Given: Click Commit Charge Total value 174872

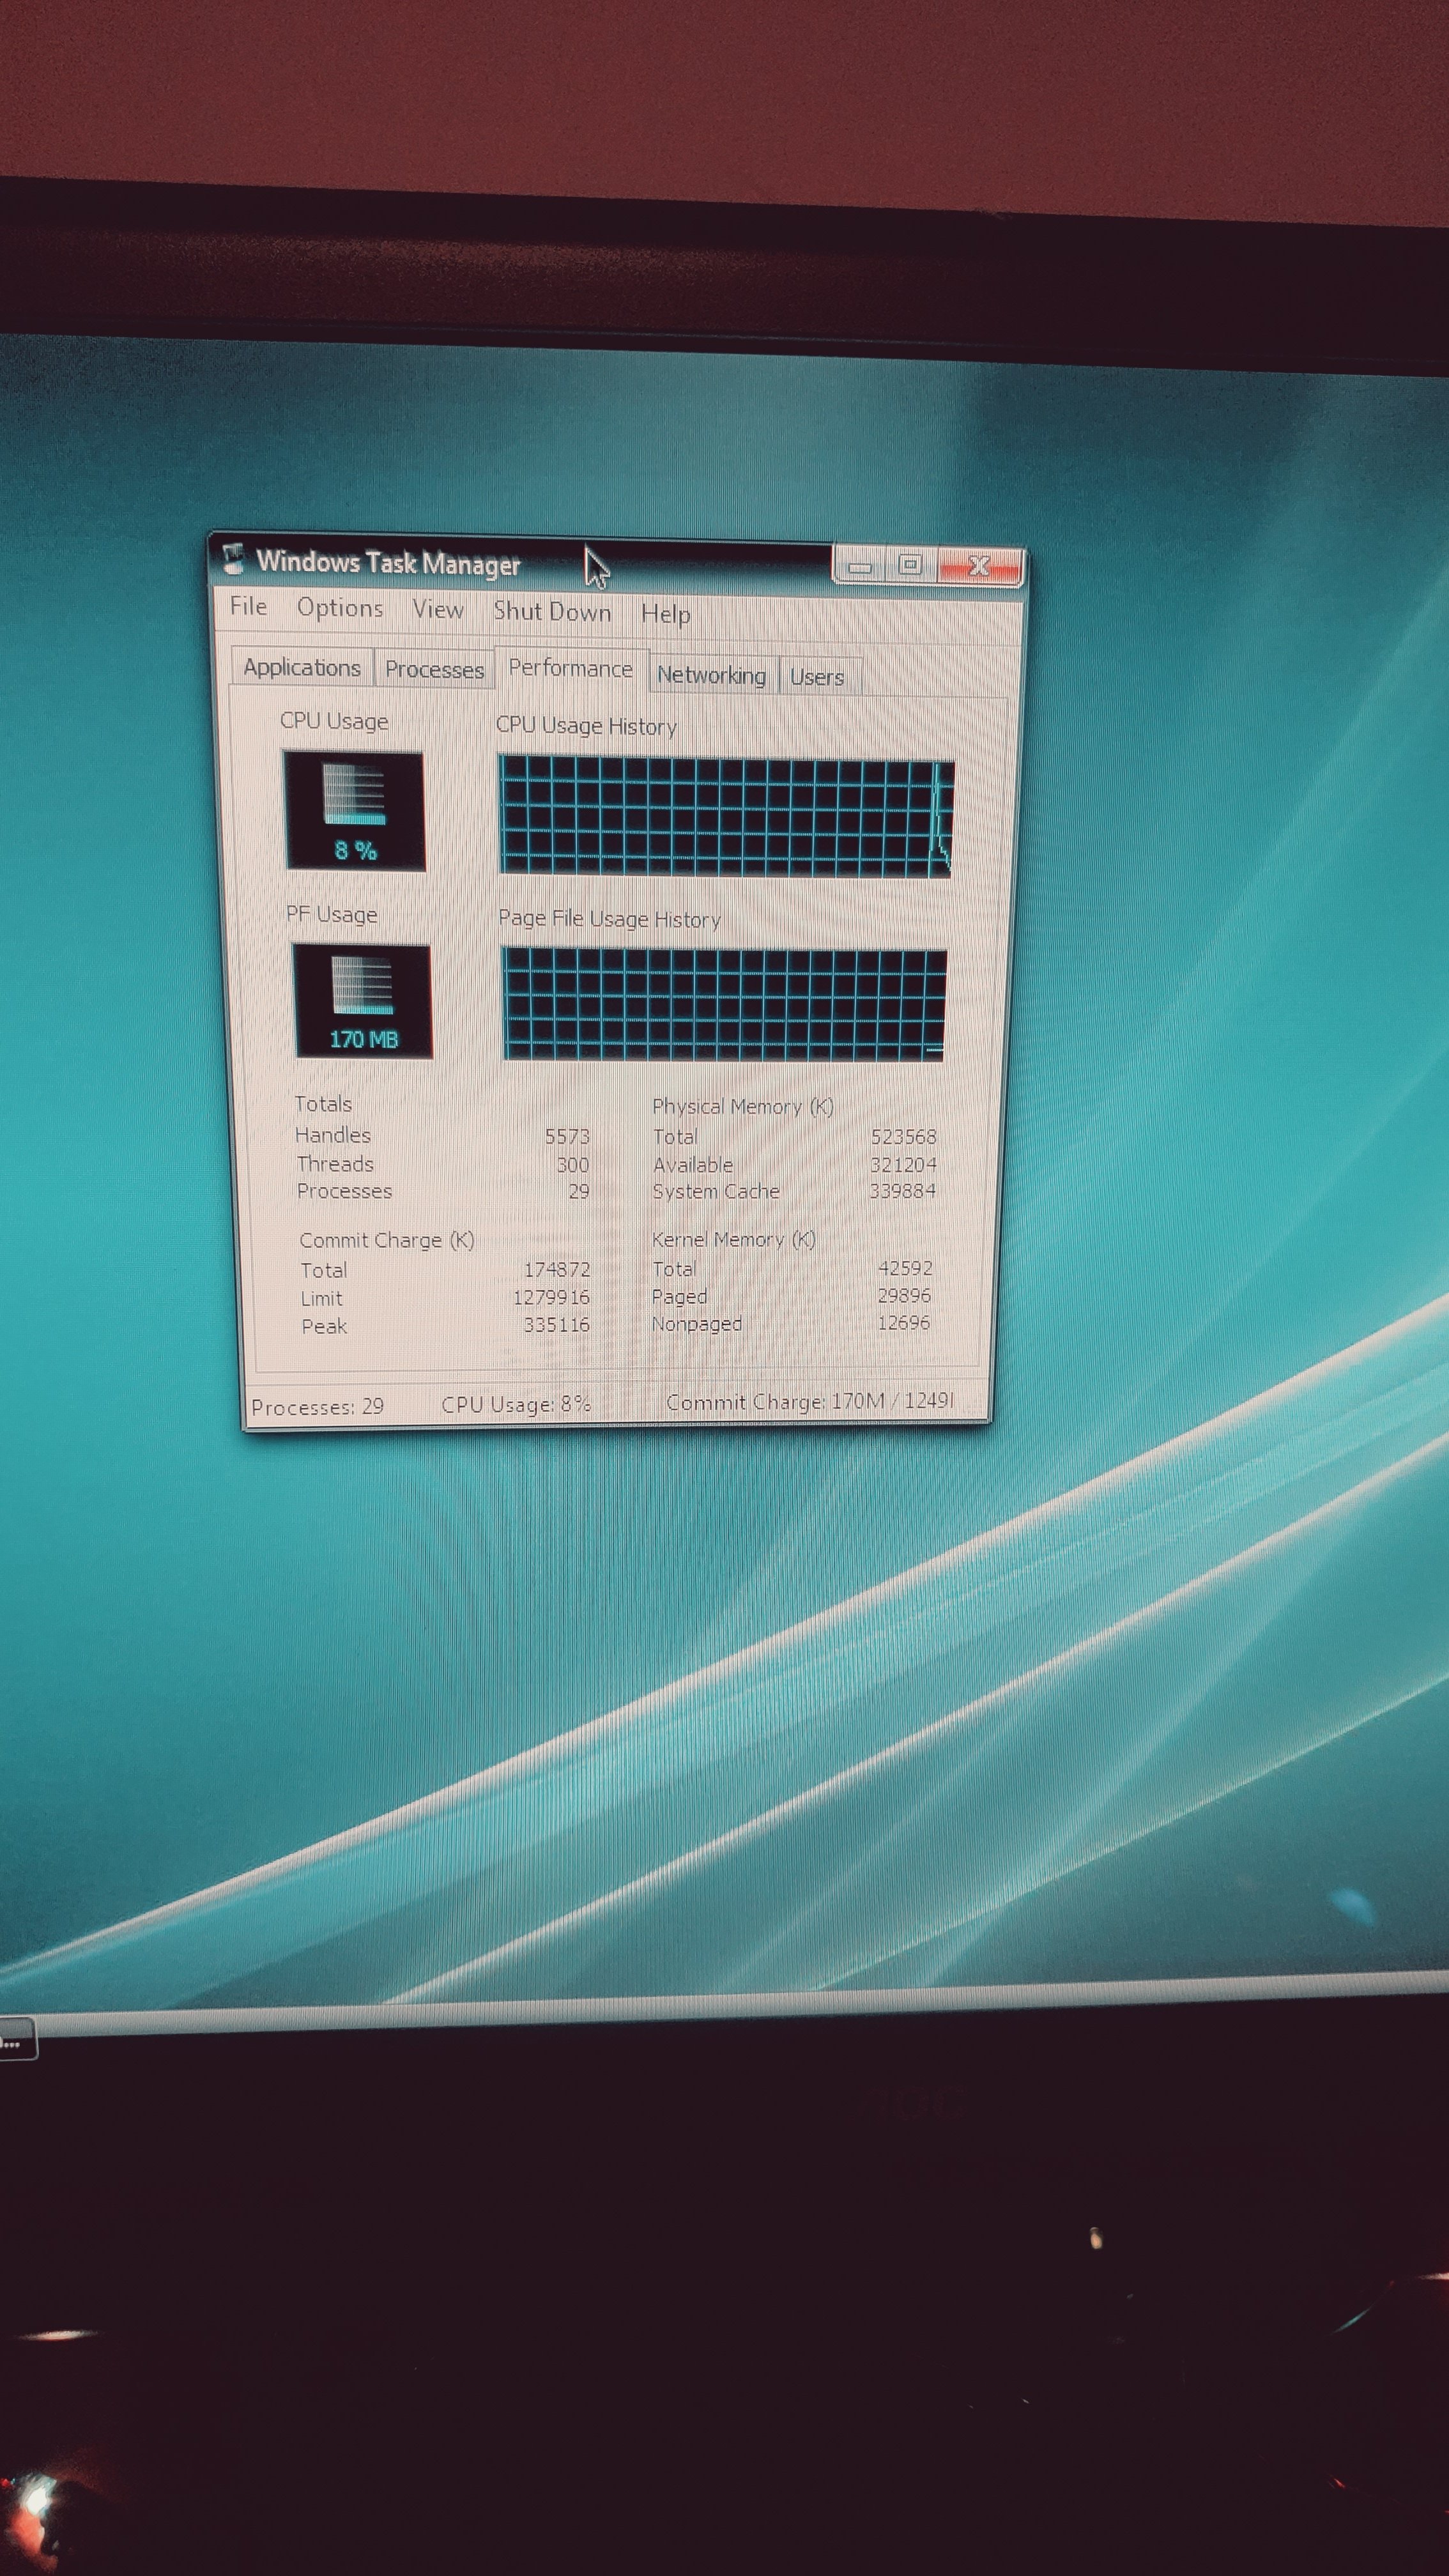Looking at the screenshot, I should [x=557, y=1270].
